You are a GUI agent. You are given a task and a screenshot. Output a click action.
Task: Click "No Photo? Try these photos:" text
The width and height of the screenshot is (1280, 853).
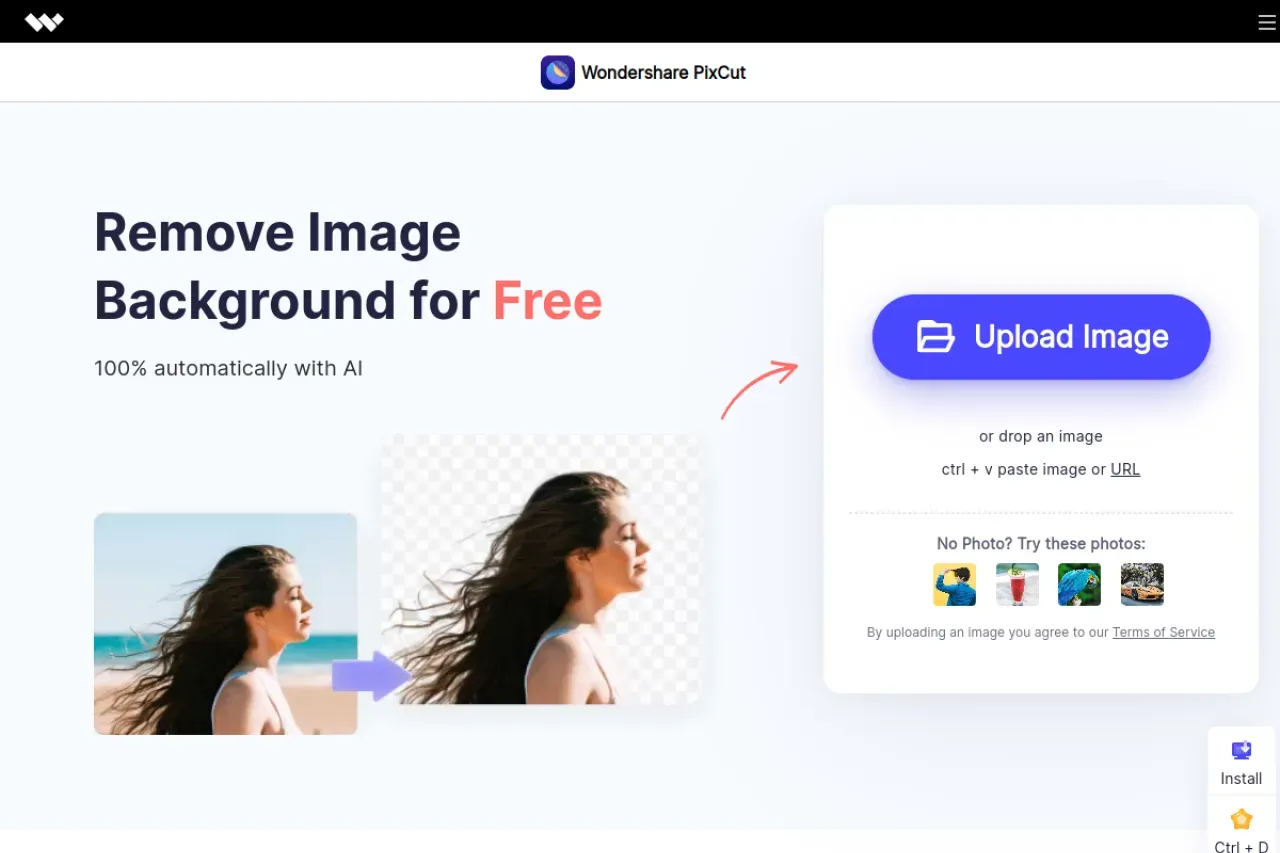point(1041,543)
